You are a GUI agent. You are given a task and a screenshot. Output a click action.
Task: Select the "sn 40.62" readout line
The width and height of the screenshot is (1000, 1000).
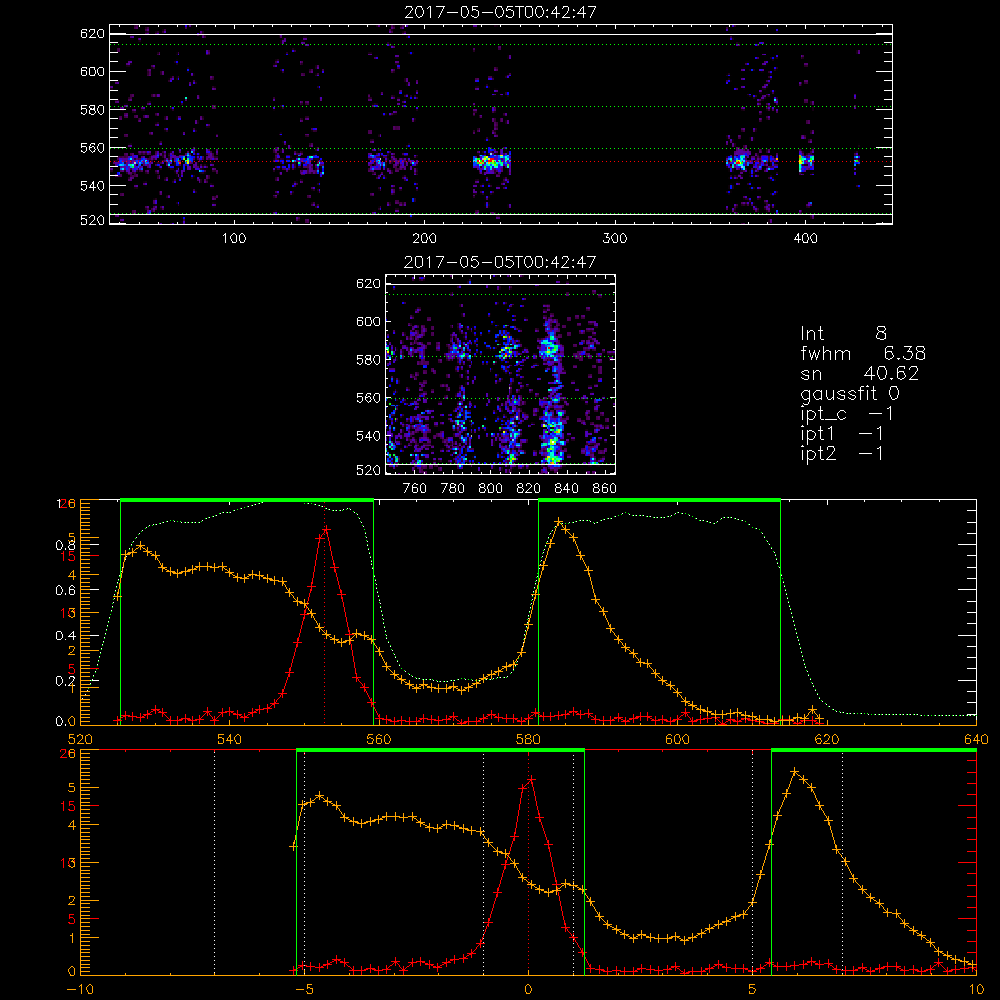[x=860, y=374]
